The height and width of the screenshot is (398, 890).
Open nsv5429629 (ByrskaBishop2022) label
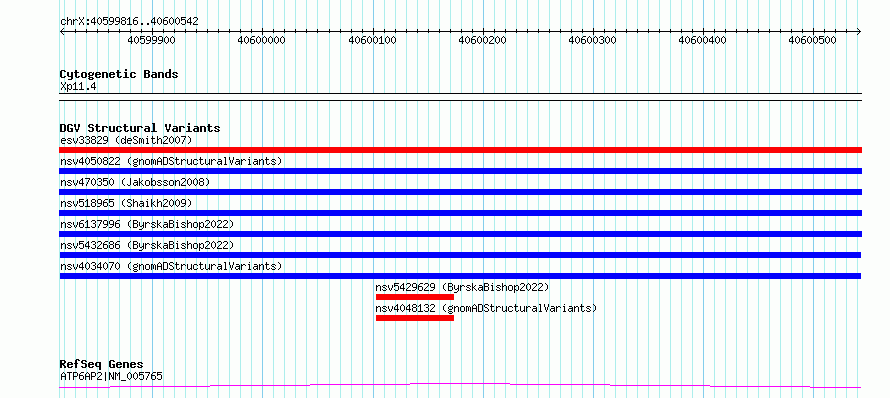pyautogui.click(x=462, y=287)
